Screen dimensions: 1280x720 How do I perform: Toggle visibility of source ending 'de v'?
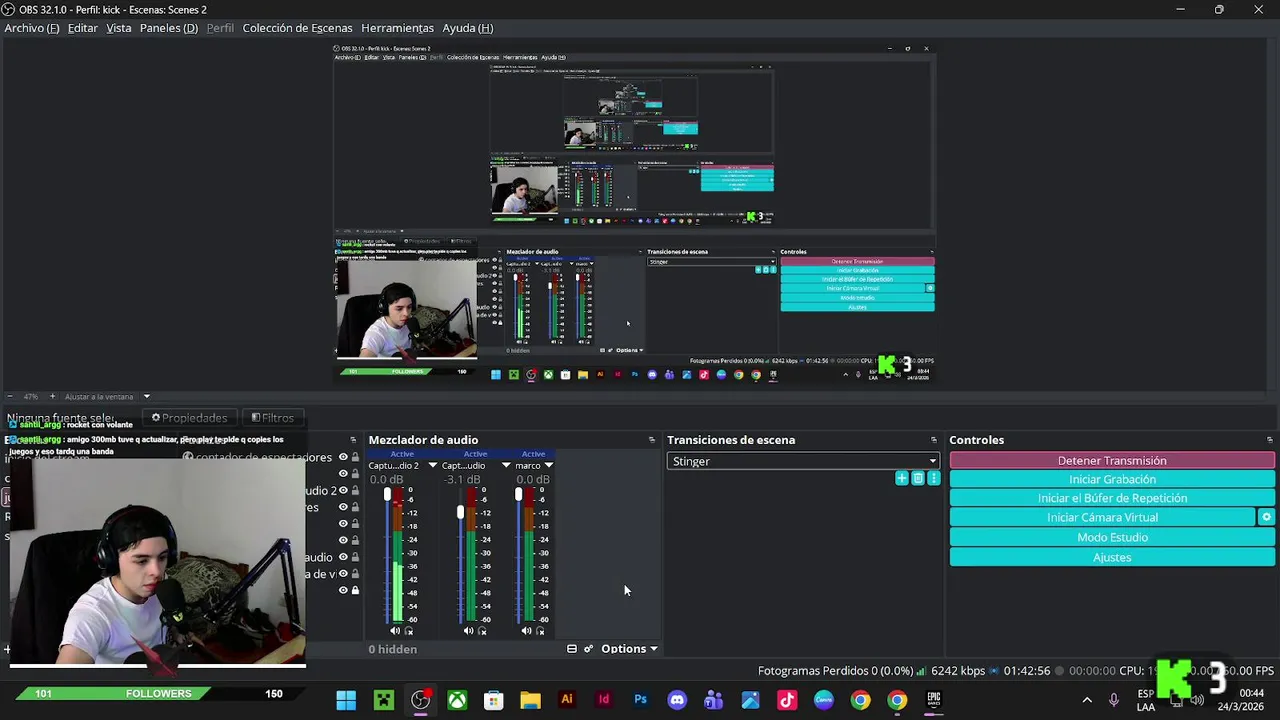tap(343, 574)
